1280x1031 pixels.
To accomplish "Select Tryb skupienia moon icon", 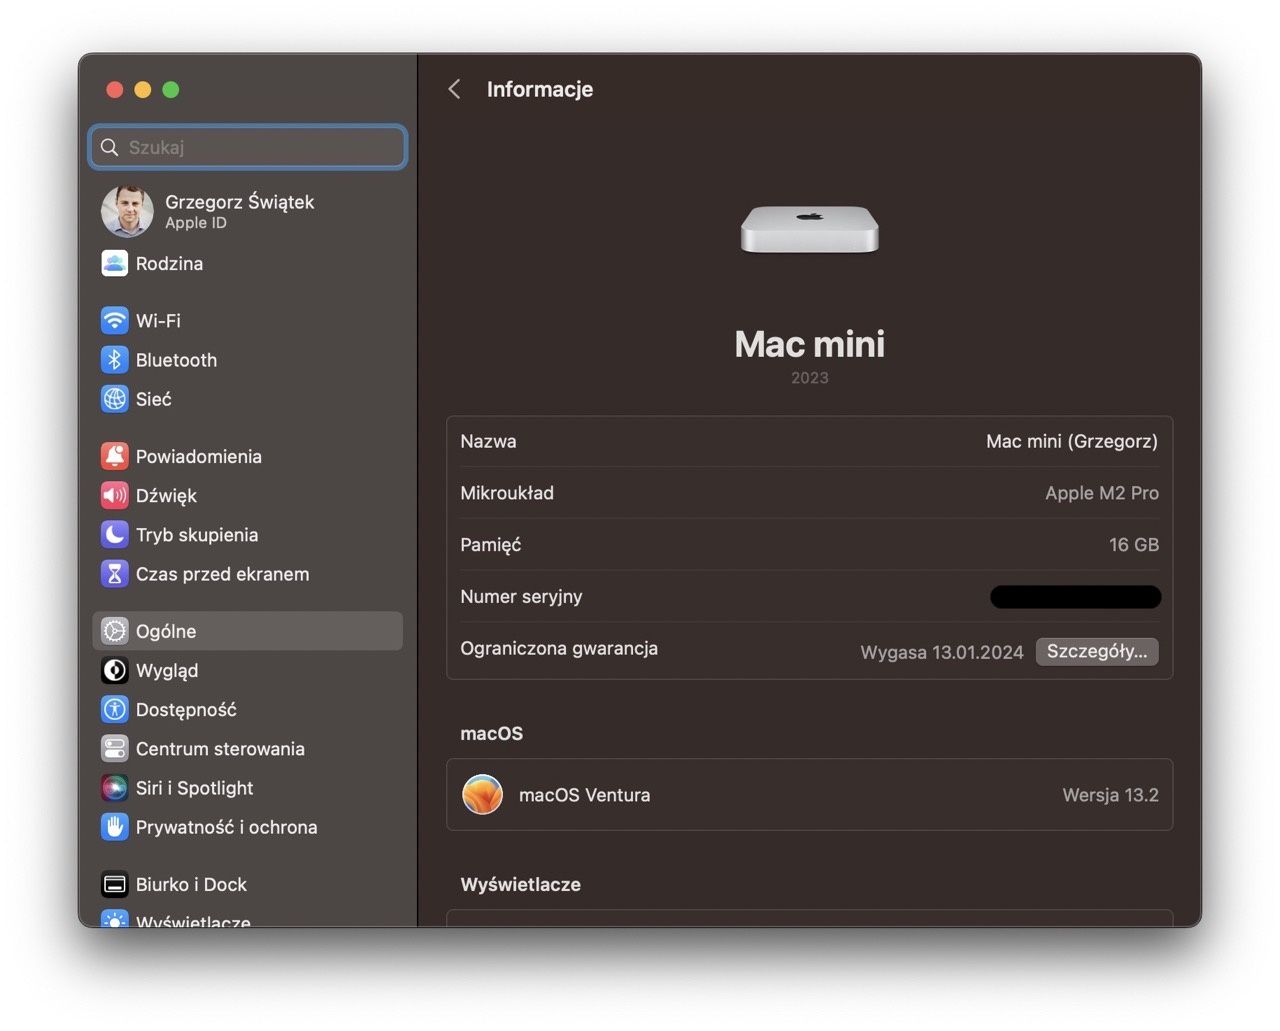I will (115, 534).
